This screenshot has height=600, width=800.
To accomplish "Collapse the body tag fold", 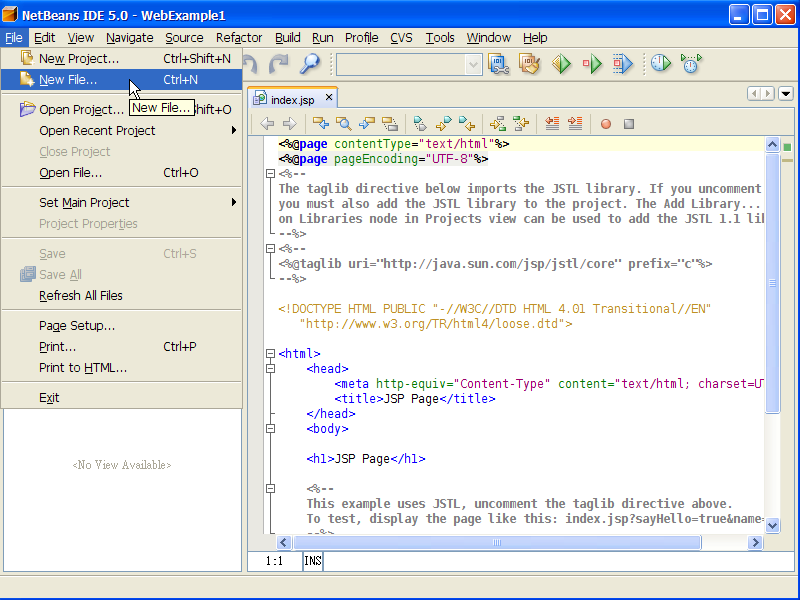I will 270,429.
